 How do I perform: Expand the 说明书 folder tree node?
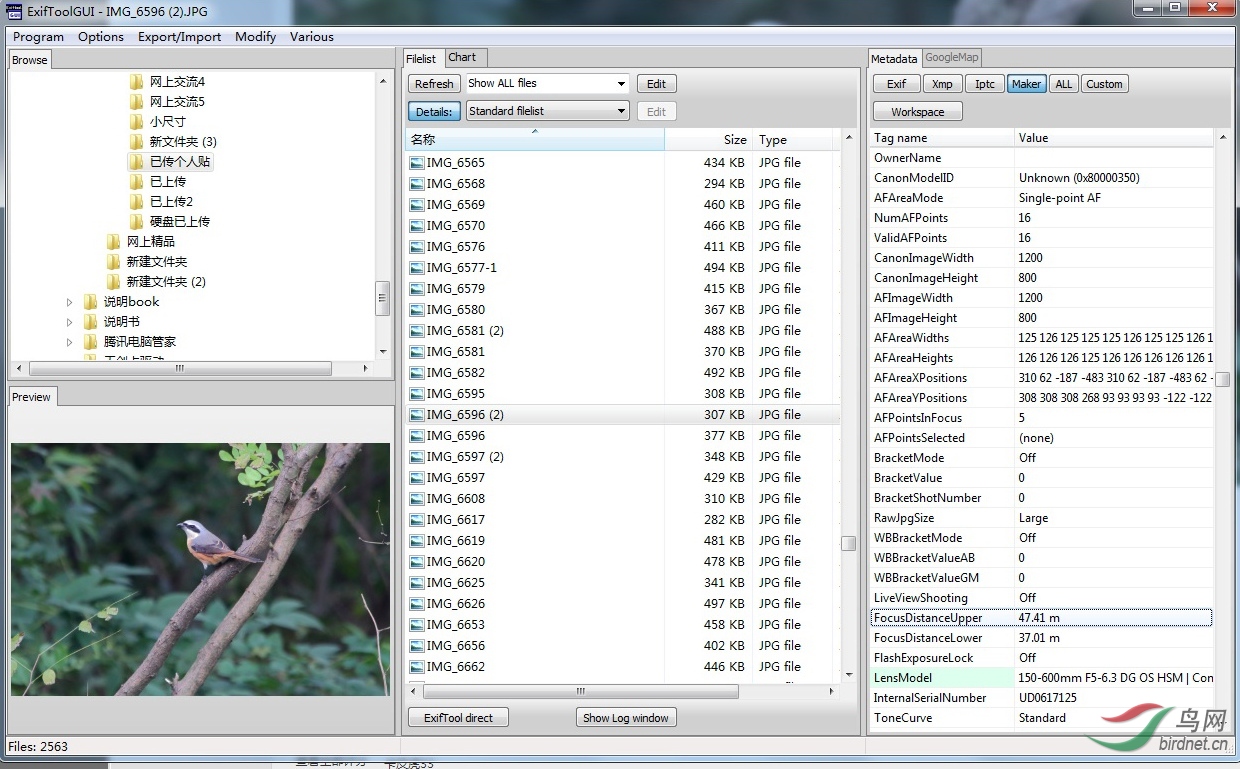69,322
